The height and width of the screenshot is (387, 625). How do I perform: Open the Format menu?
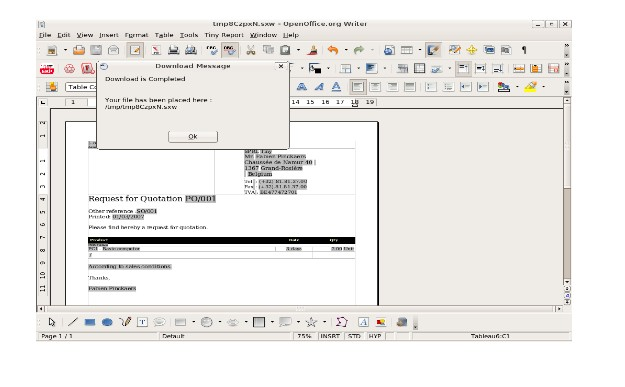[136, 35]
